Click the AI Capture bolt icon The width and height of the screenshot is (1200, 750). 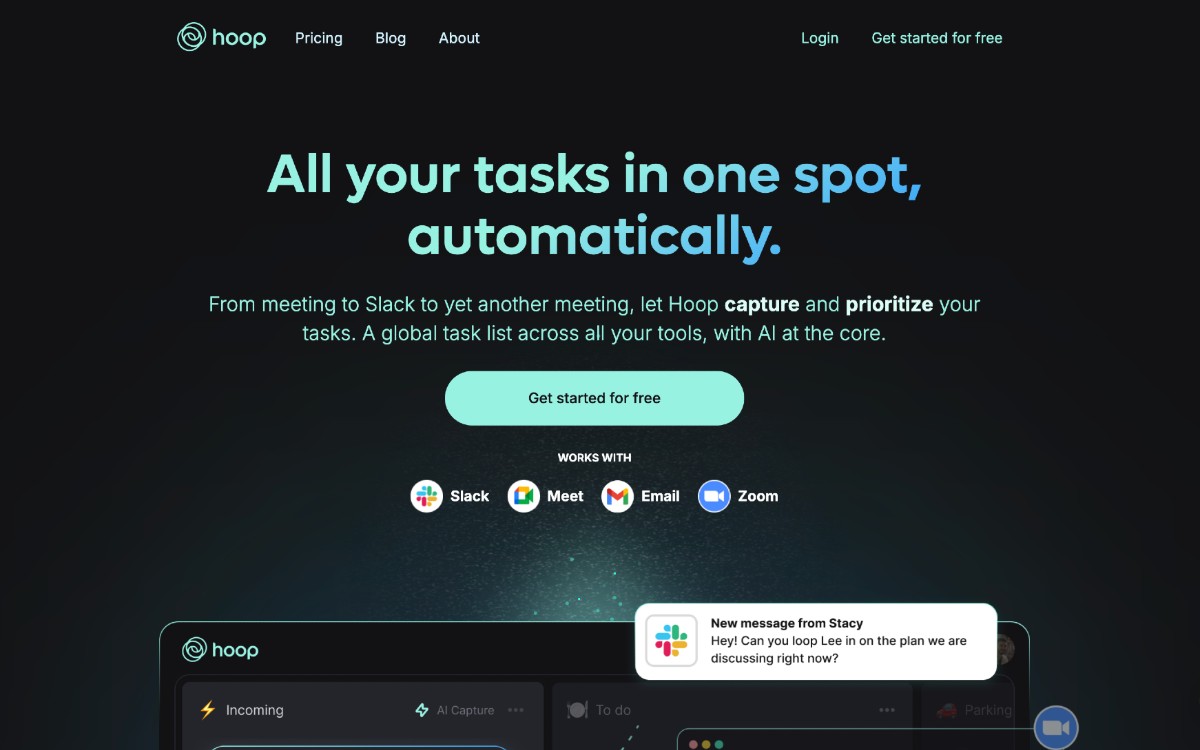tap(422, 710)
